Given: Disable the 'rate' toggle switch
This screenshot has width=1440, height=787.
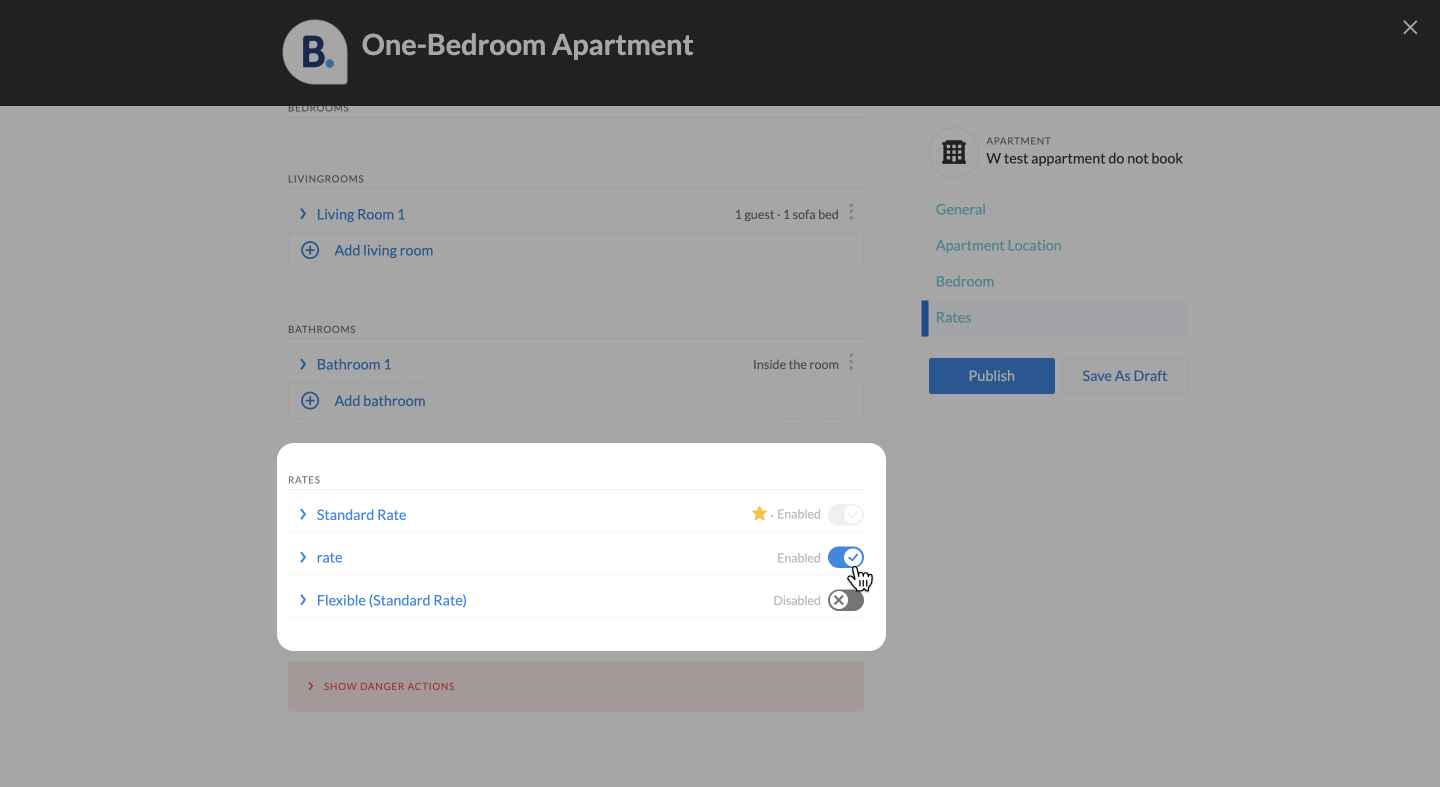Looking at the screenshot, I should (x=845, y=557).
